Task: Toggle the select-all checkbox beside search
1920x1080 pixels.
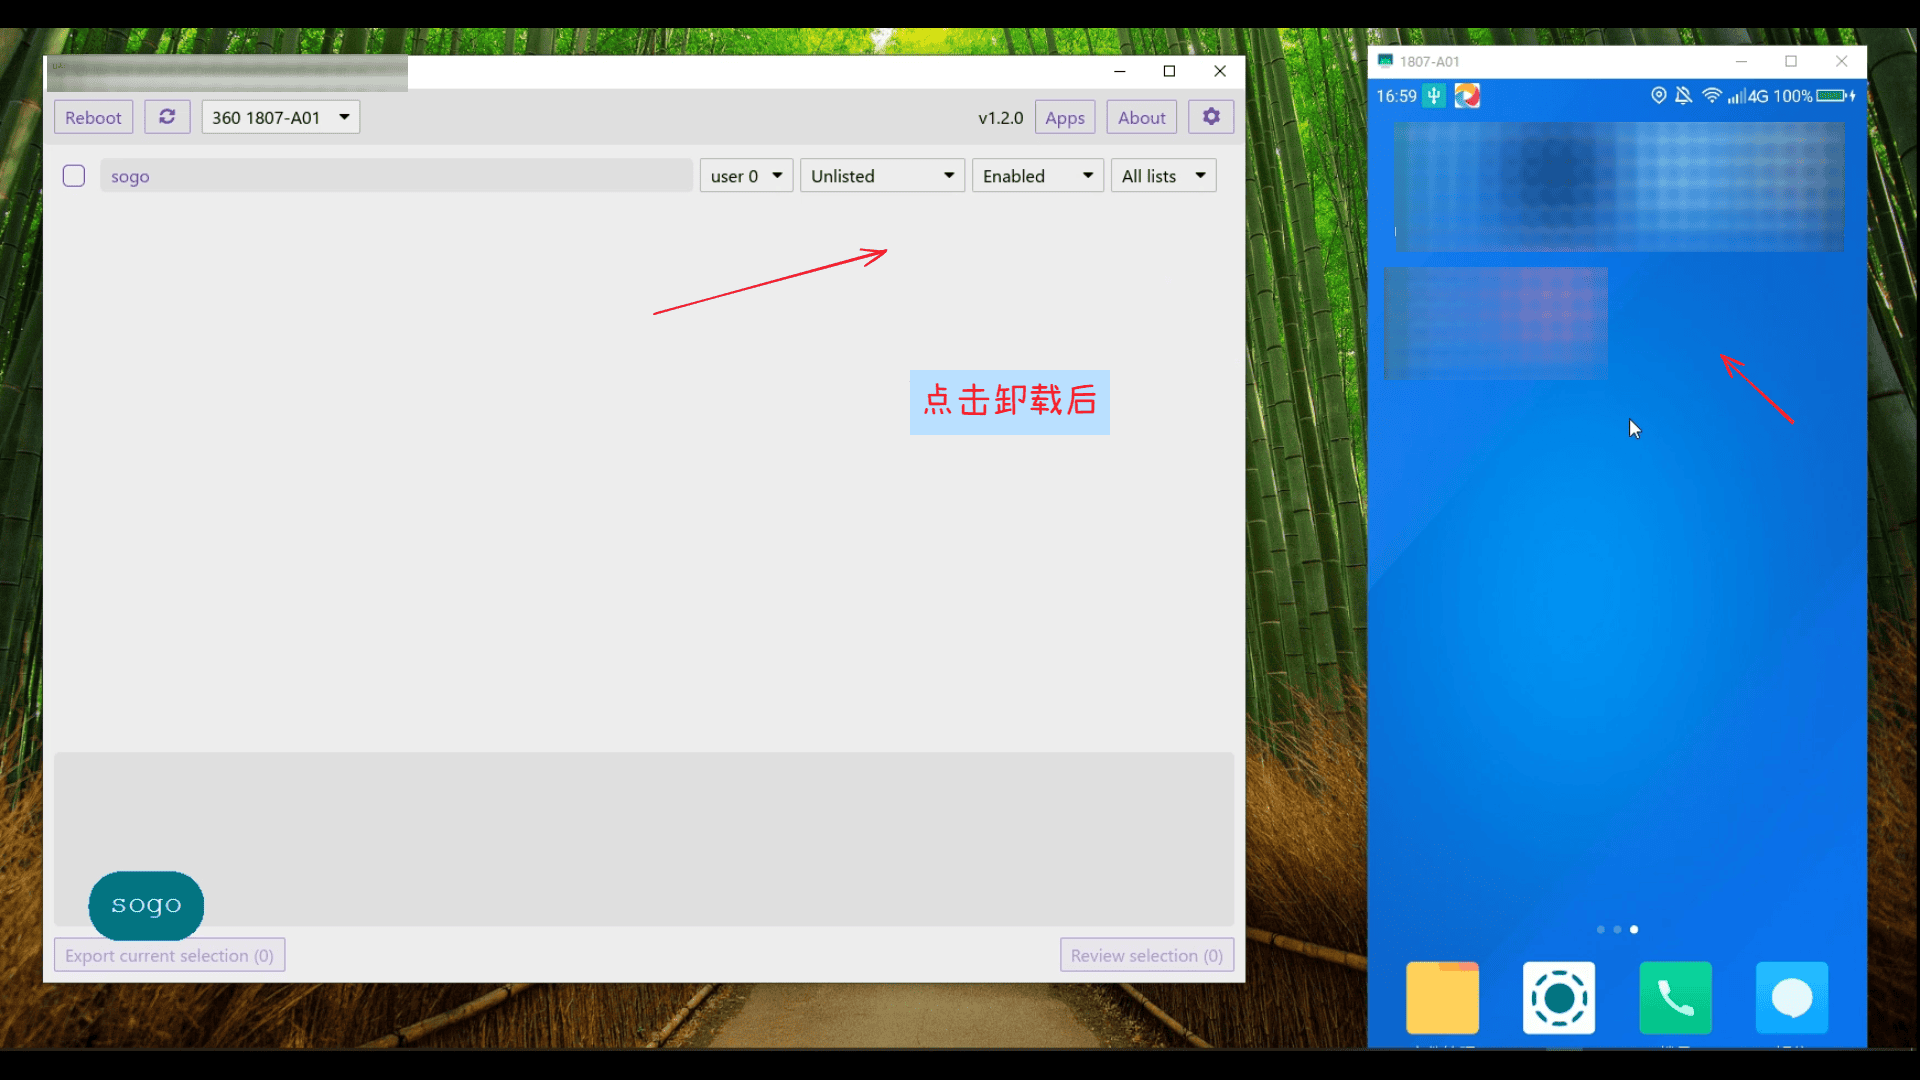Action: (x=74, y=176)
